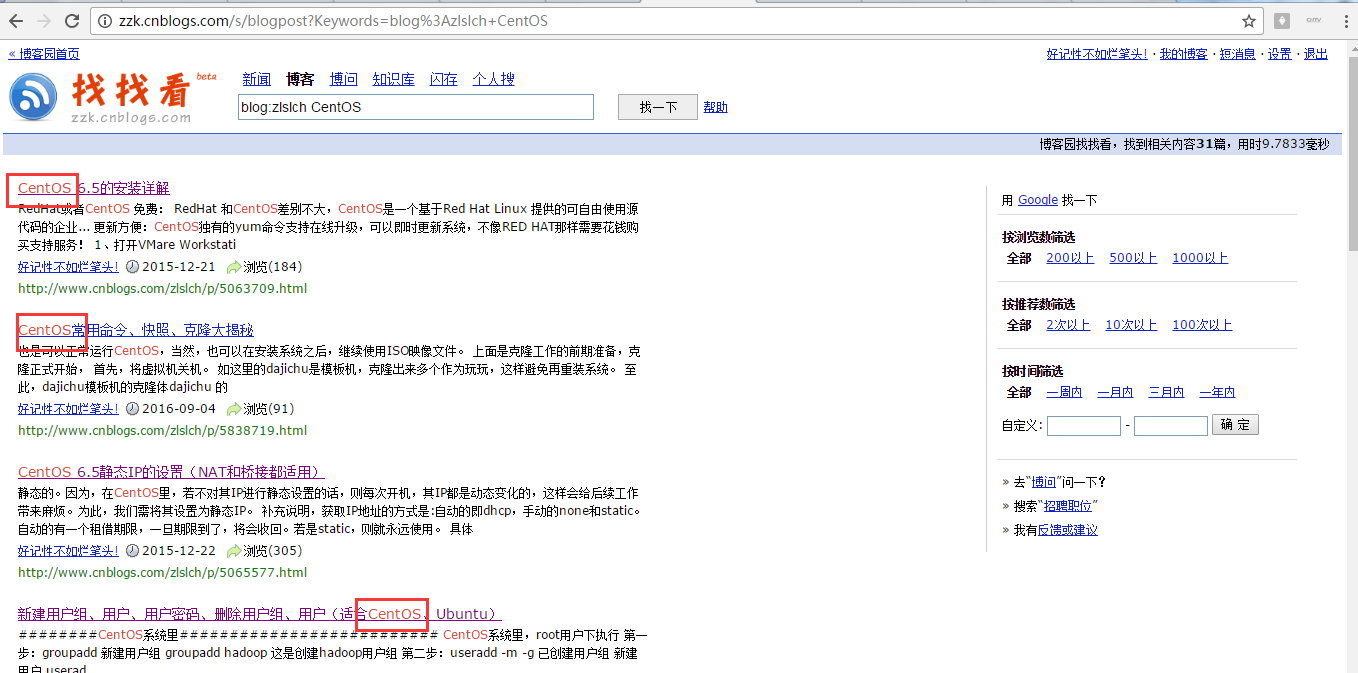
Task: Select the 博客 search tab
Action: (300, 79)
